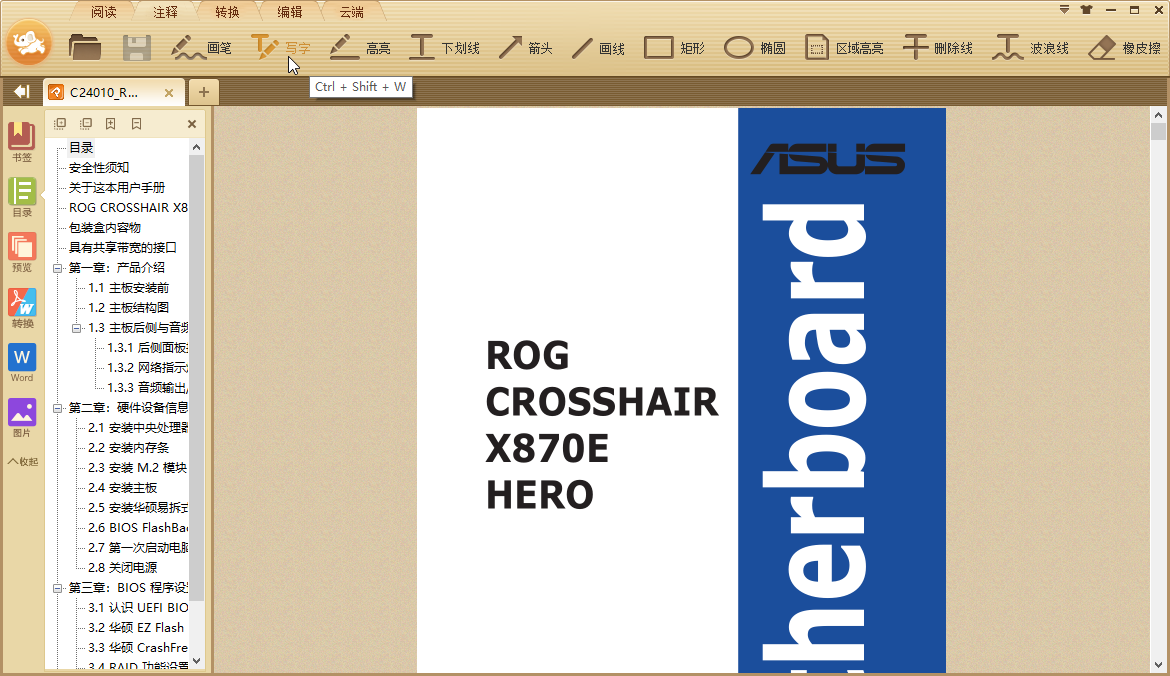Go to 2.6 BIOS FlashBack section
This screenshot has width=1170, height=676.
coord(138,528)
